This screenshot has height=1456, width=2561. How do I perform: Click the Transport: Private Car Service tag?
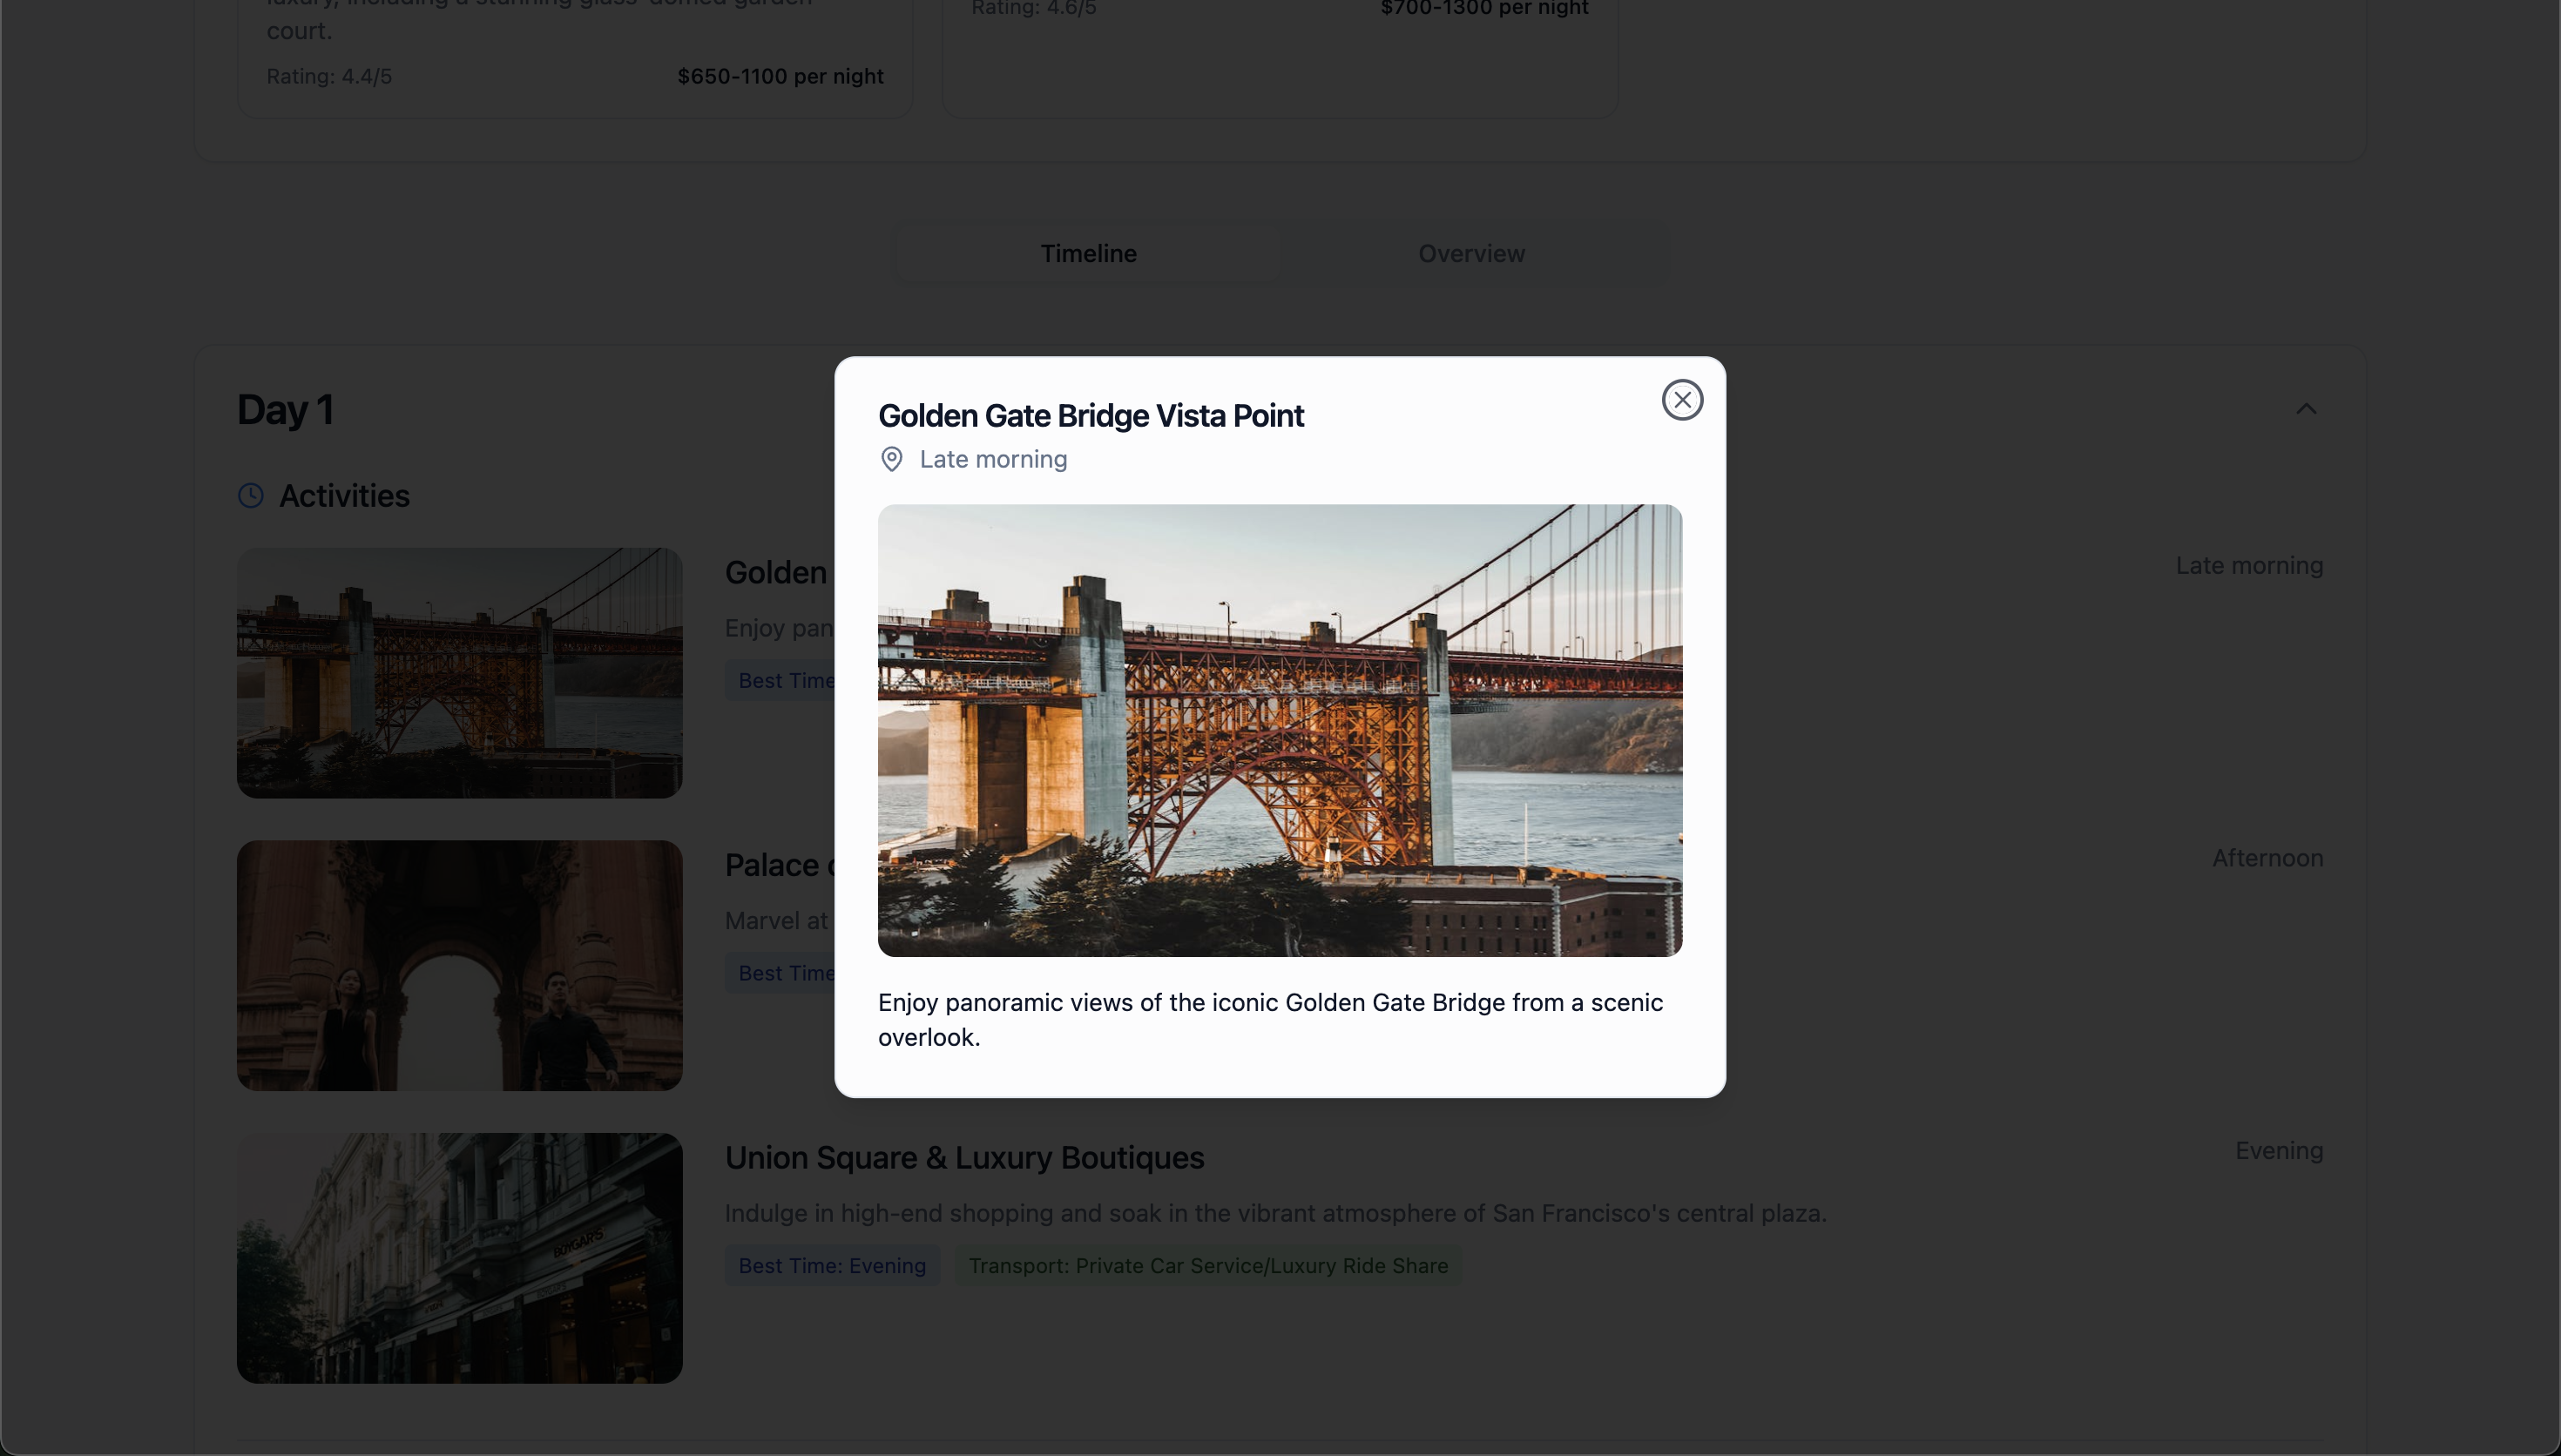tap(1208, 1266)
